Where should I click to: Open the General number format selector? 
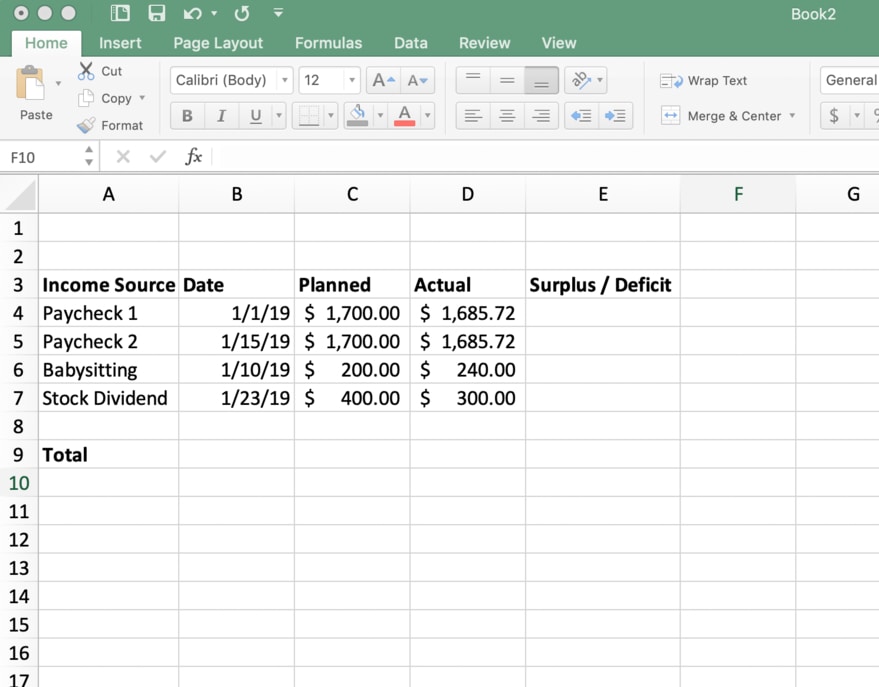point(850,80)
